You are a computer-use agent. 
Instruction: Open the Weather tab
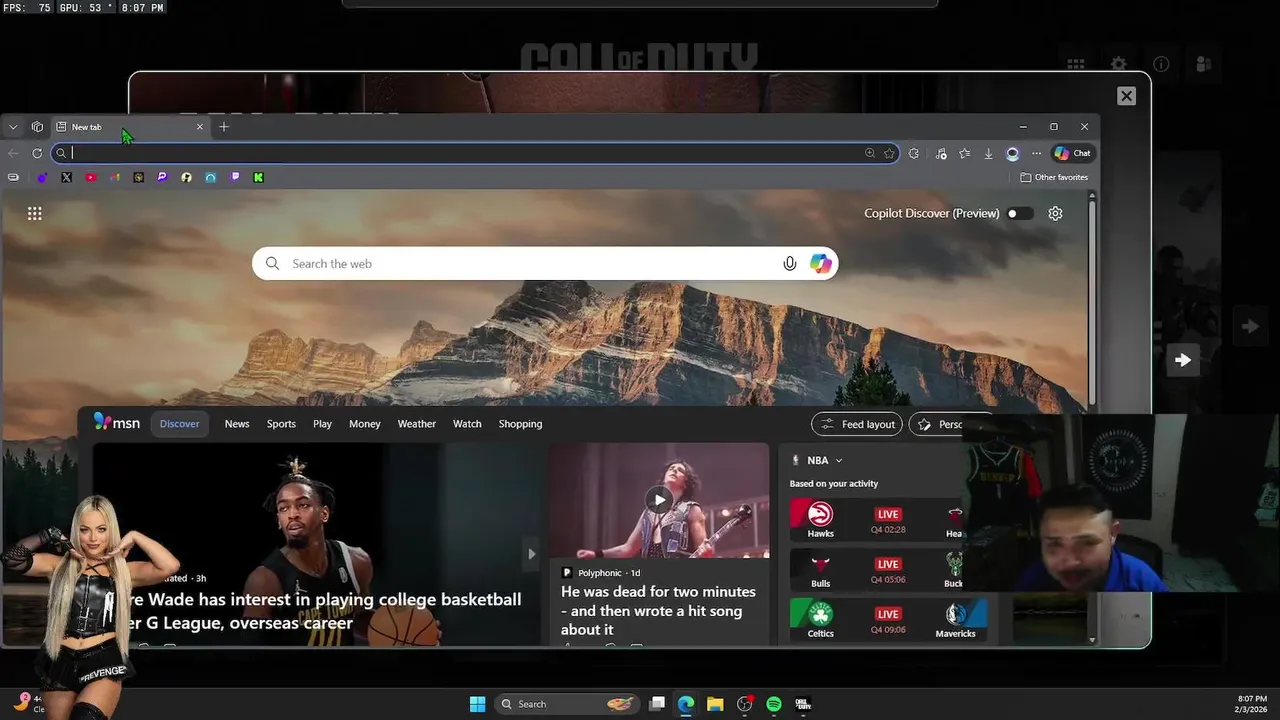417,424
